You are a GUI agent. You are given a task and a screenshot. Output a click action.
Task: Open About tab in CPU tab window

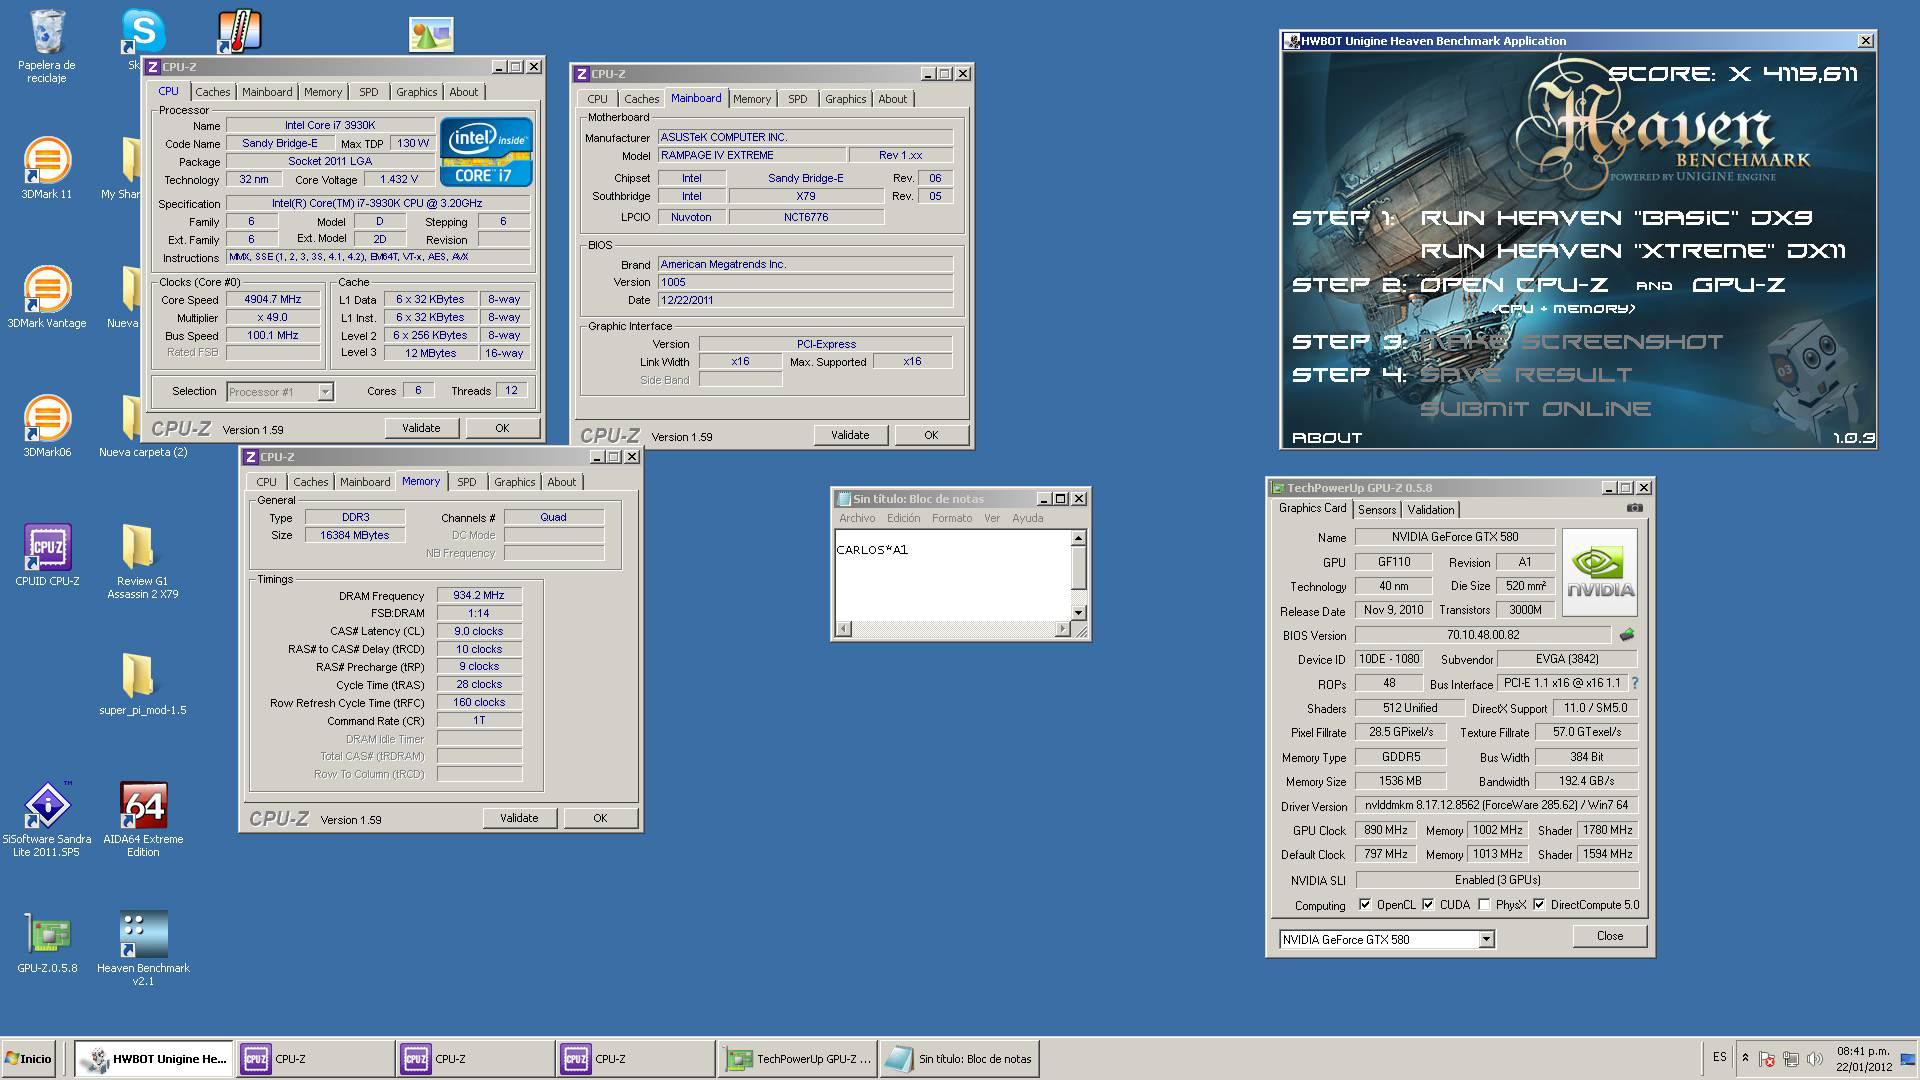point(463,92)
